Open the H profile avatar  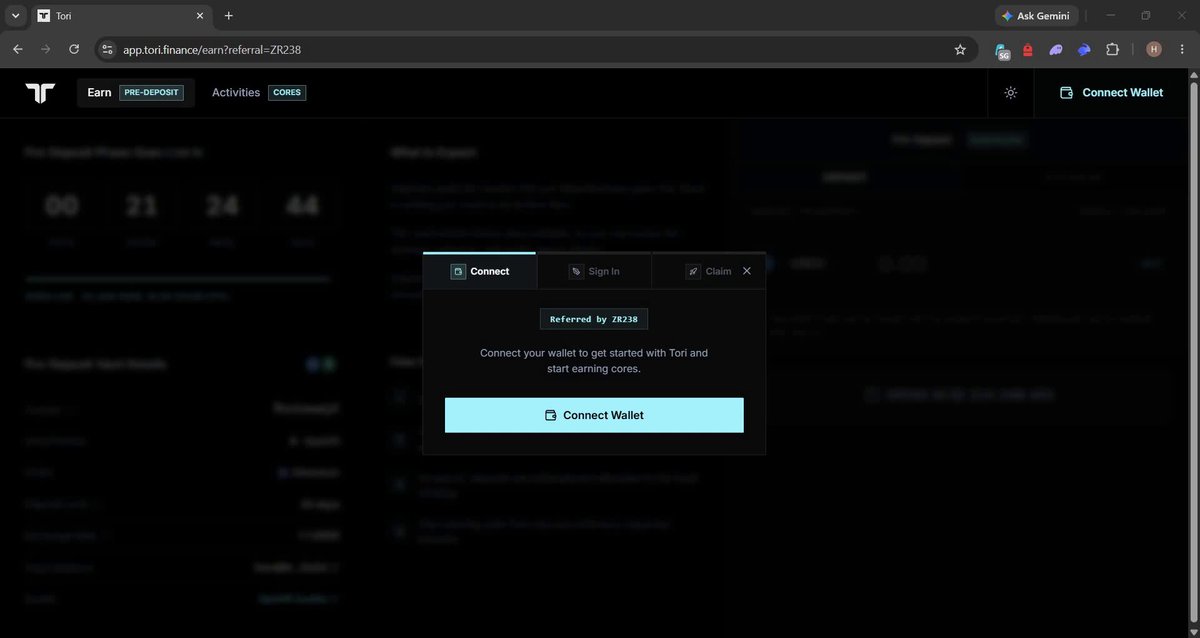(1154, 49)
